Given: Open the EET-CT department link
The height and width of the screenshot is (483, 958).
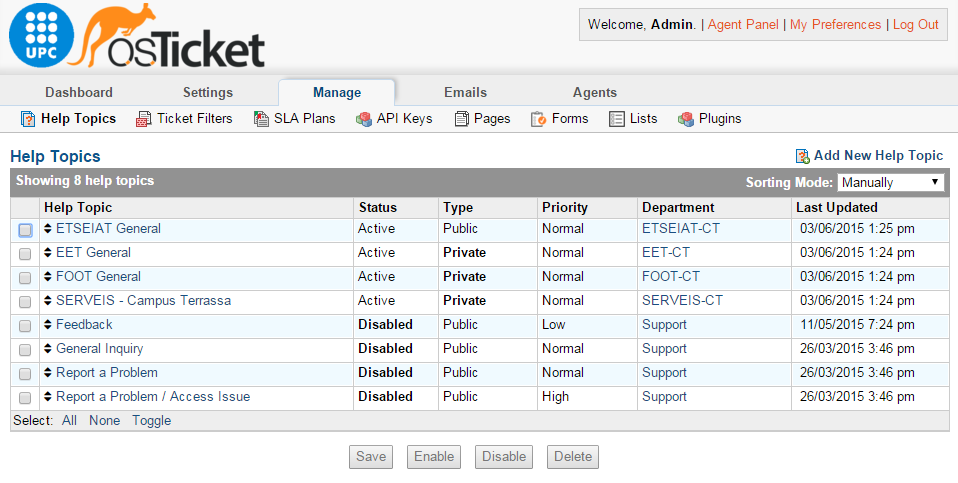Looking at the screenshot, I should (666, 253).
